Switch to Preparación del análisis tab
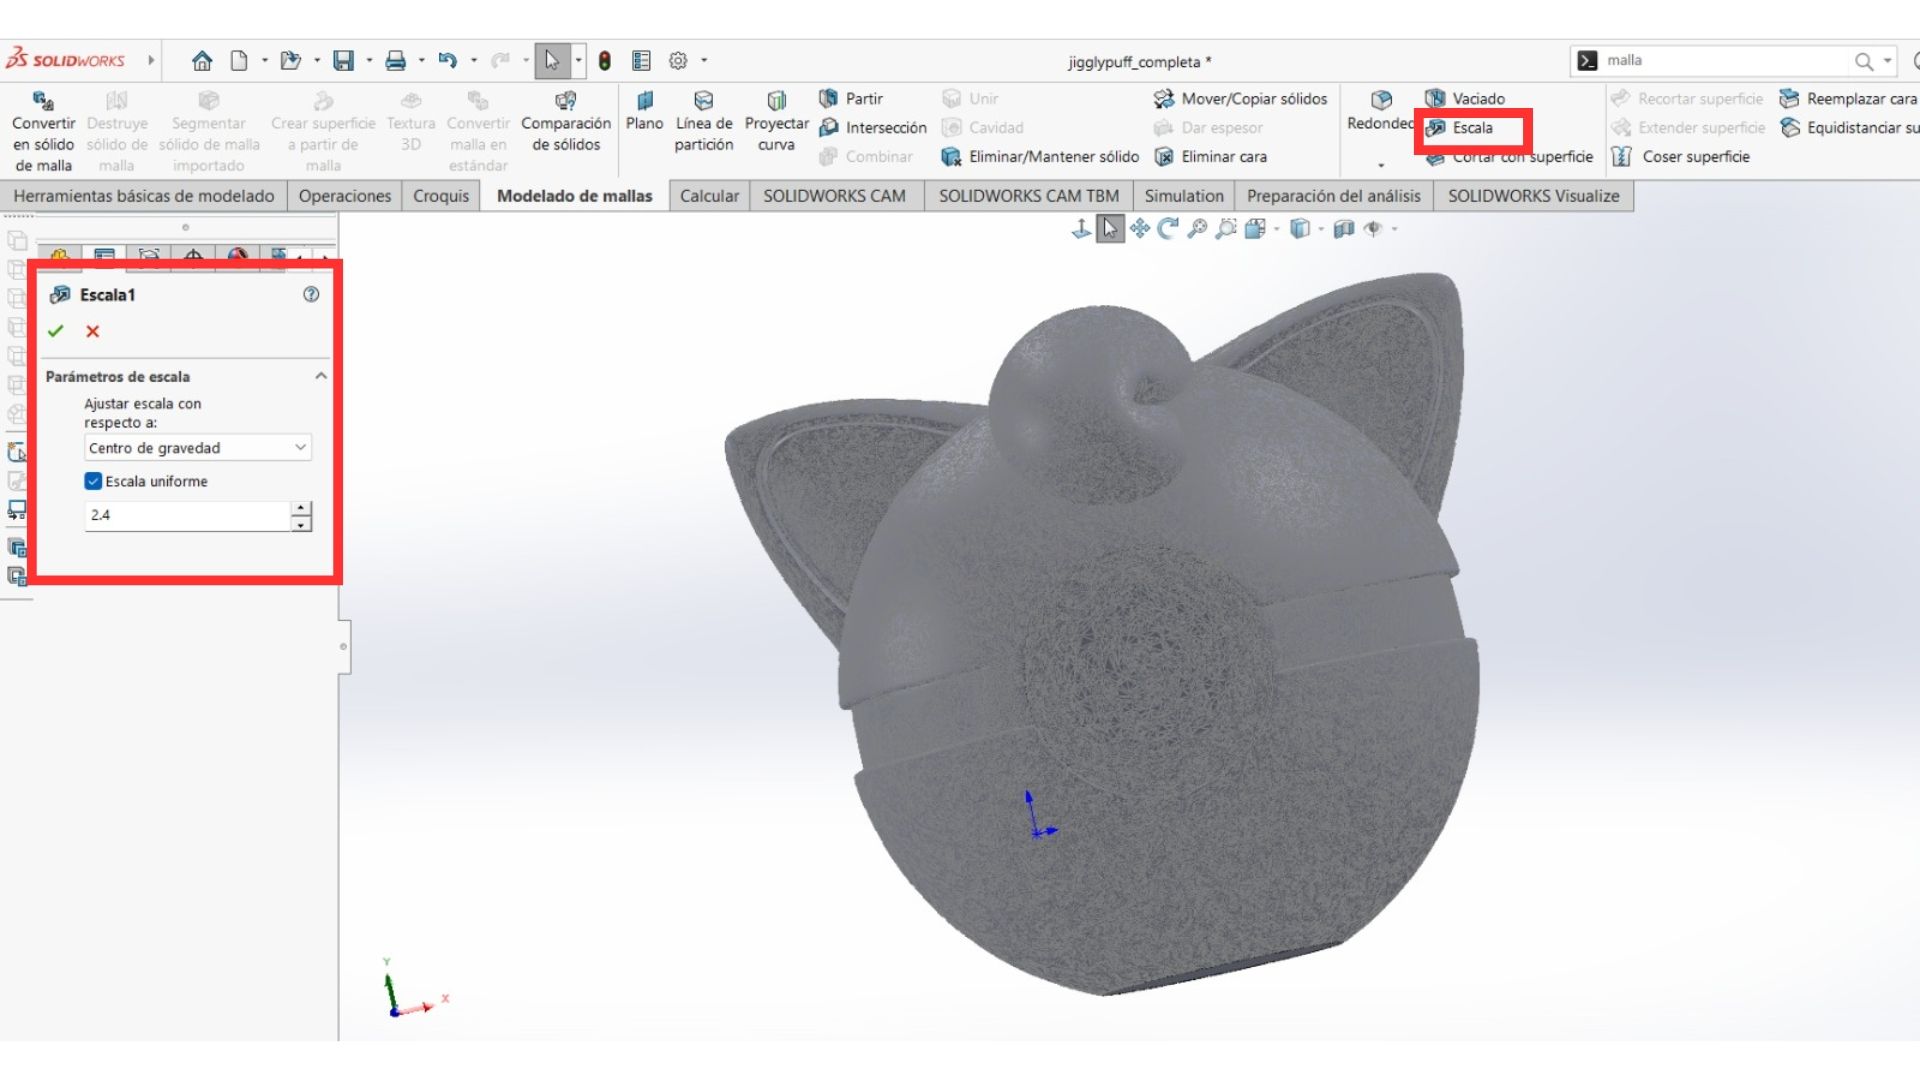The height and width of the screenshot is (1080, 1920). (x=1334, y=196)
